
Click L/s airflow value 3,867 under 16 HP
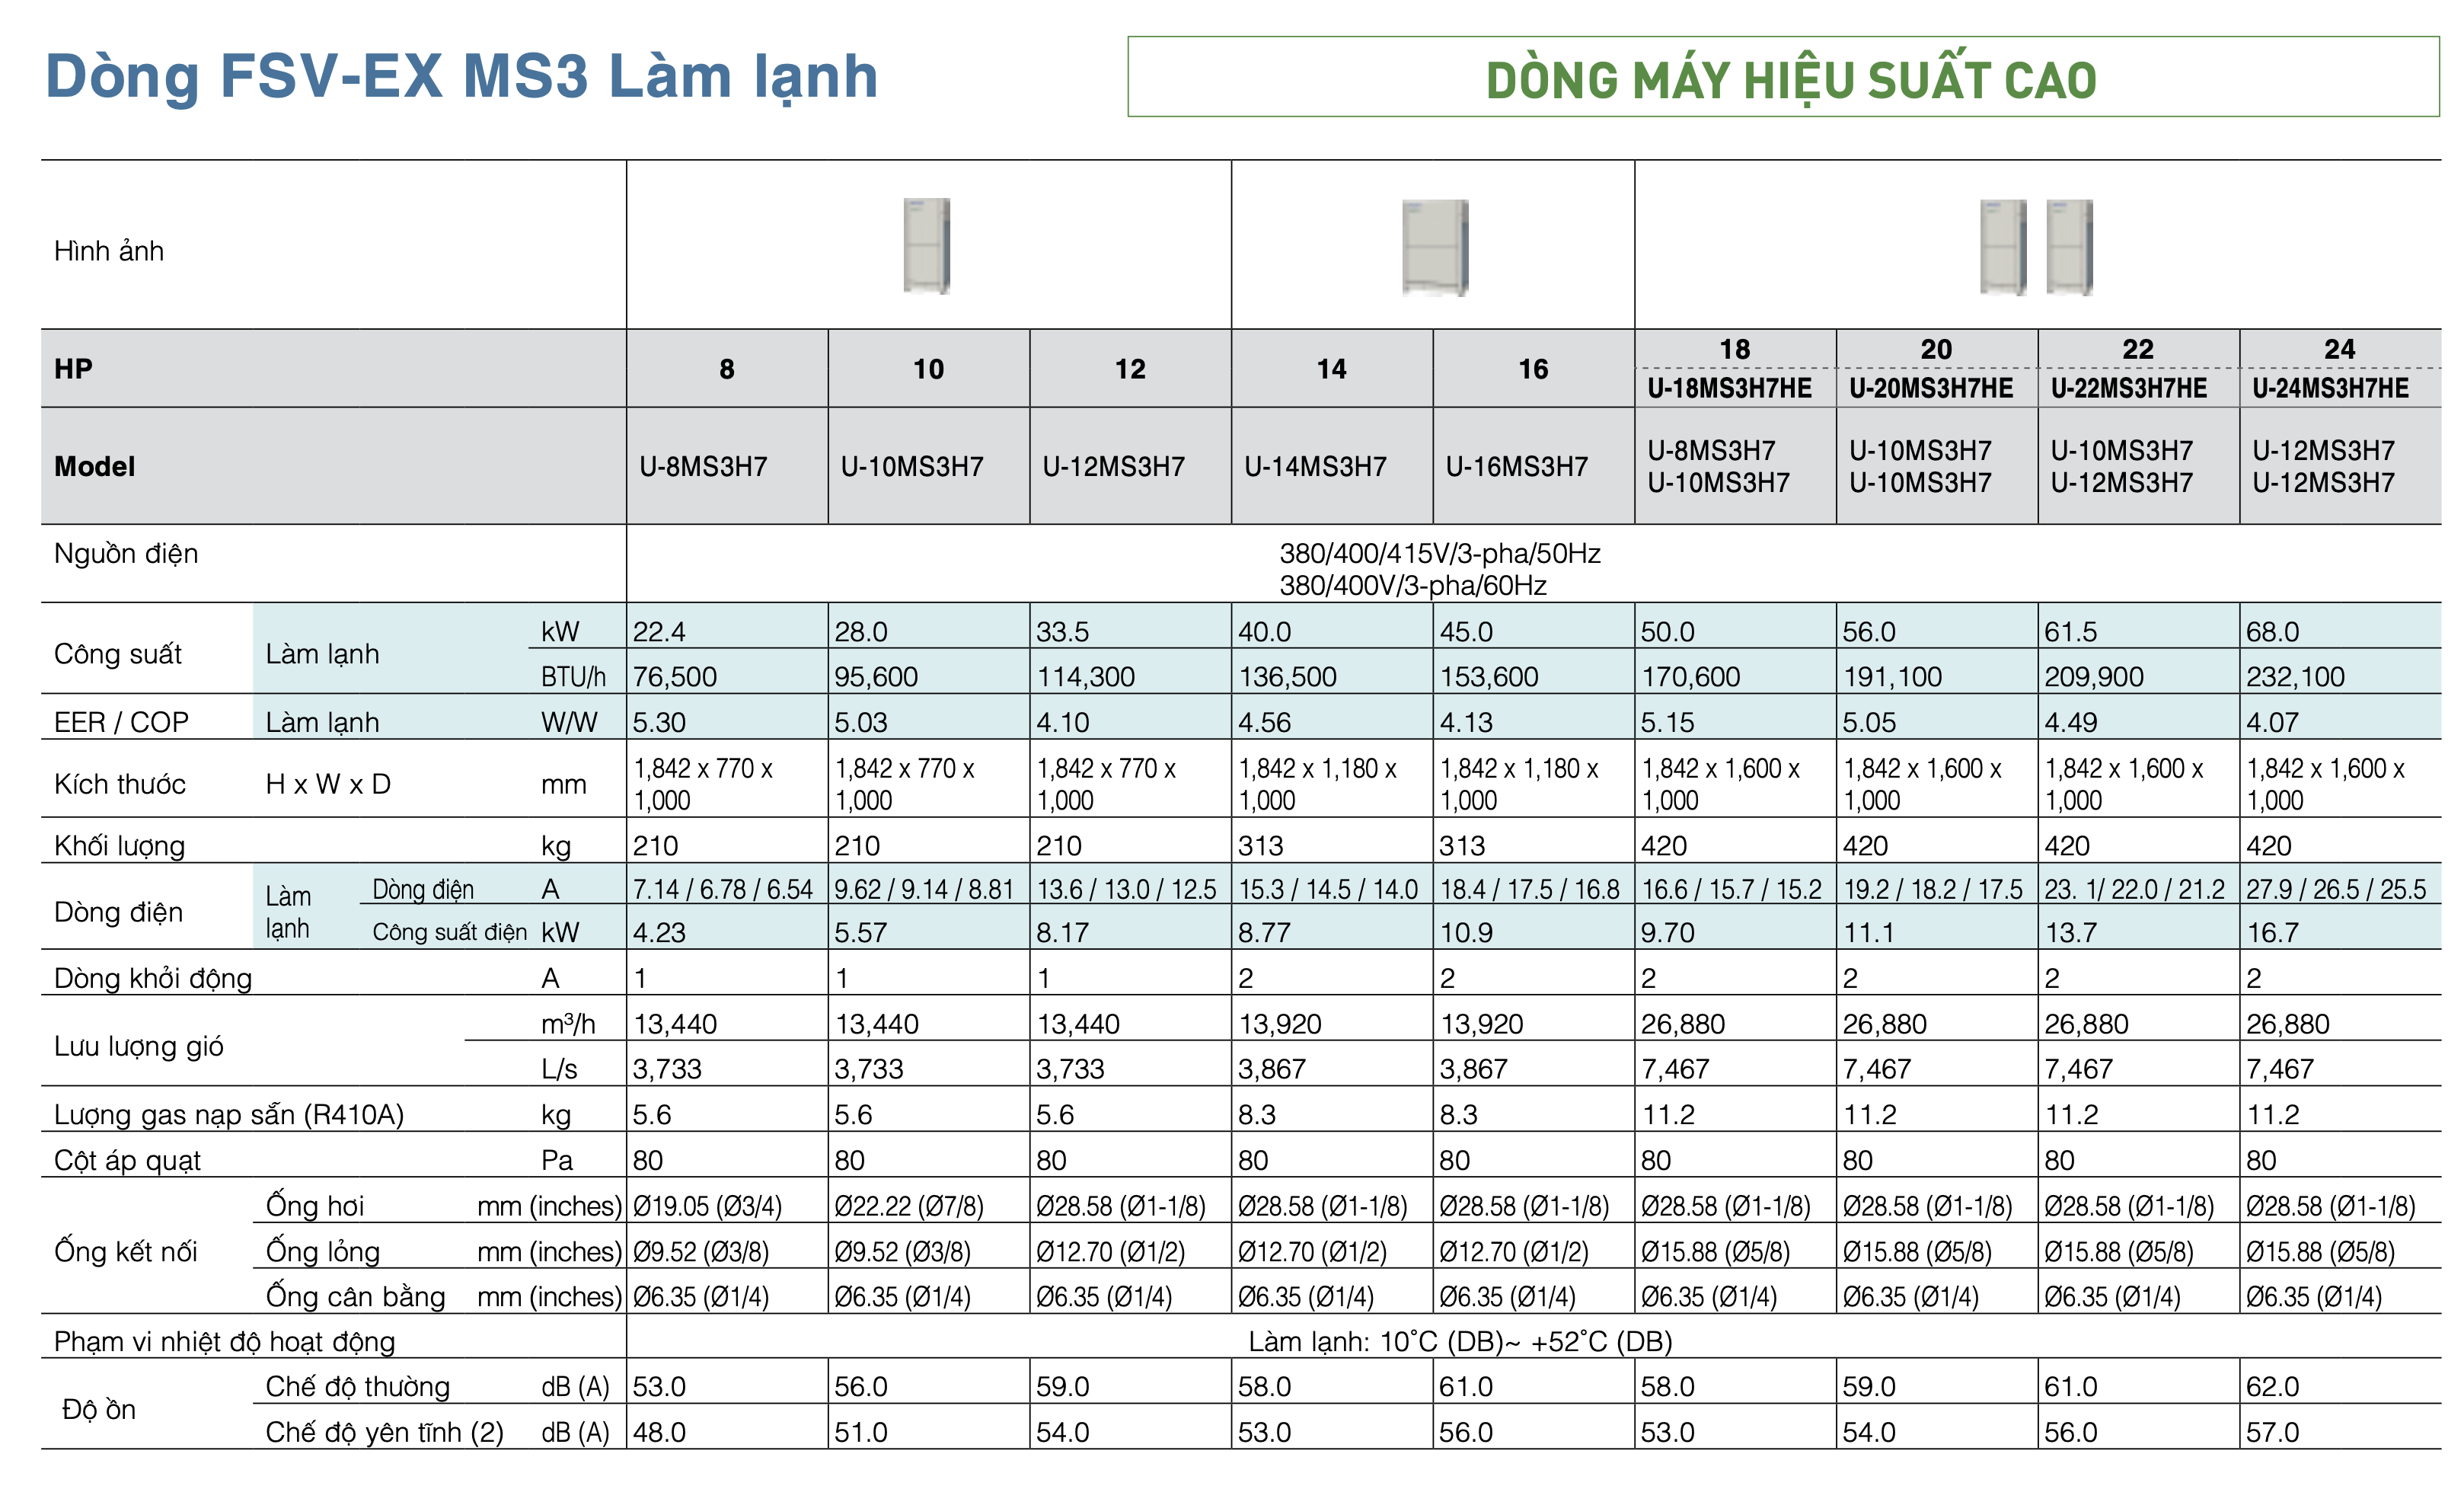[1473, 1069]
